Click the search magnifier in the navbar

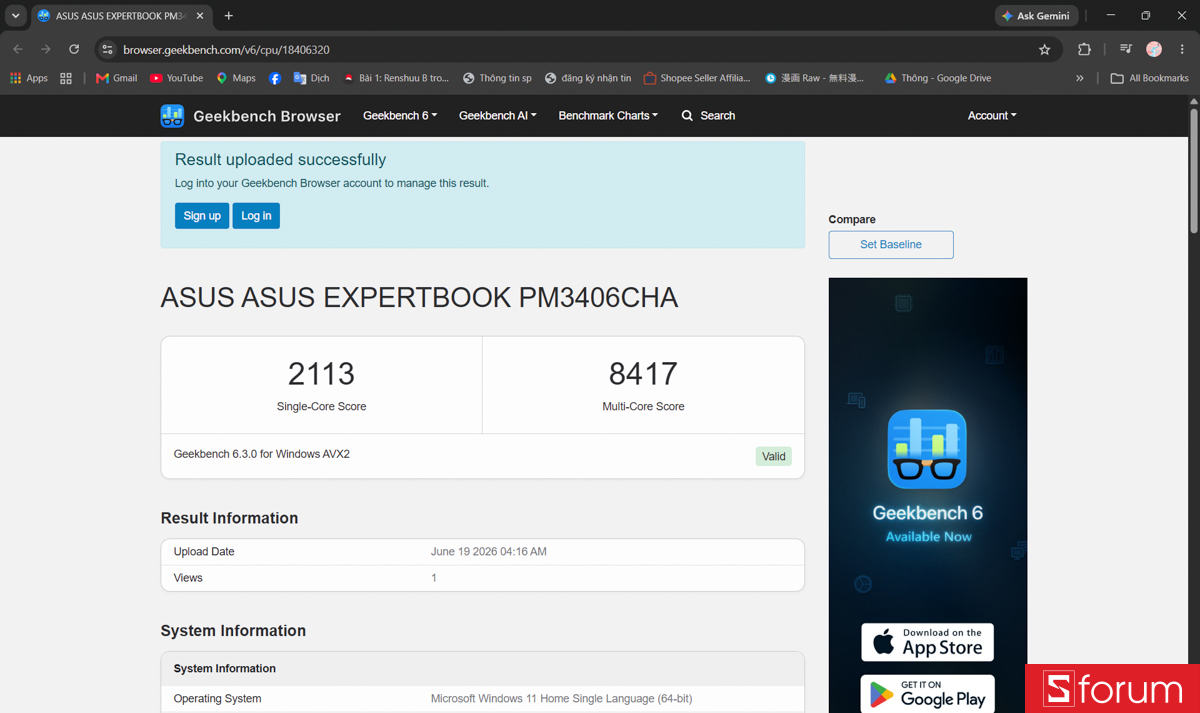click(687, 116)
